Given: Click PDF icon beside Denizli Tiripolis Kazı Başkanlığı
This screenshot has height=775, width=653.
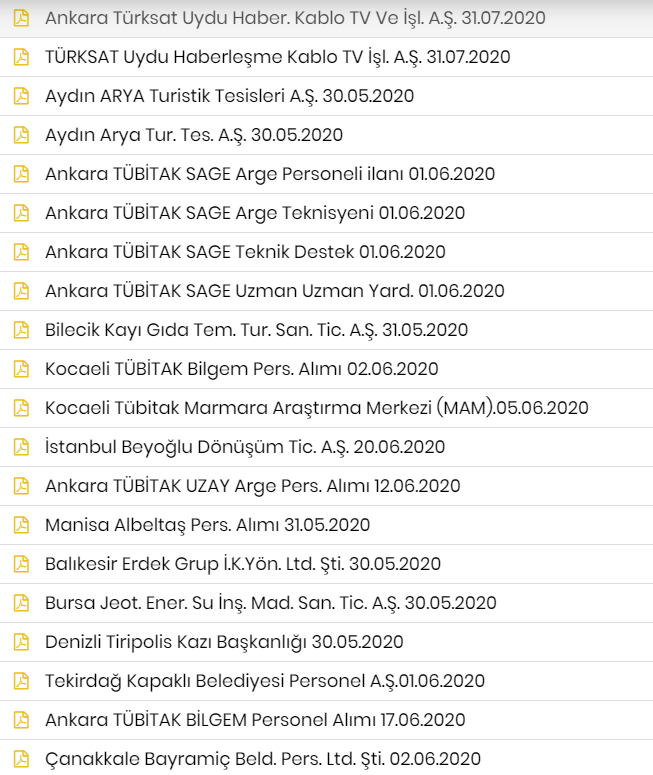Looking at the screenshot, I should 21,642.
